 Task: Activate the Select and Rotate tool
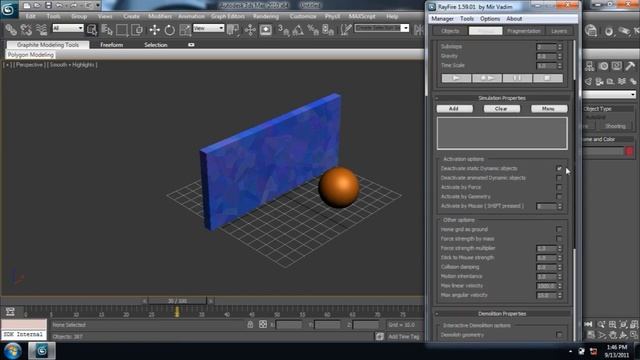tap(169, 30)
